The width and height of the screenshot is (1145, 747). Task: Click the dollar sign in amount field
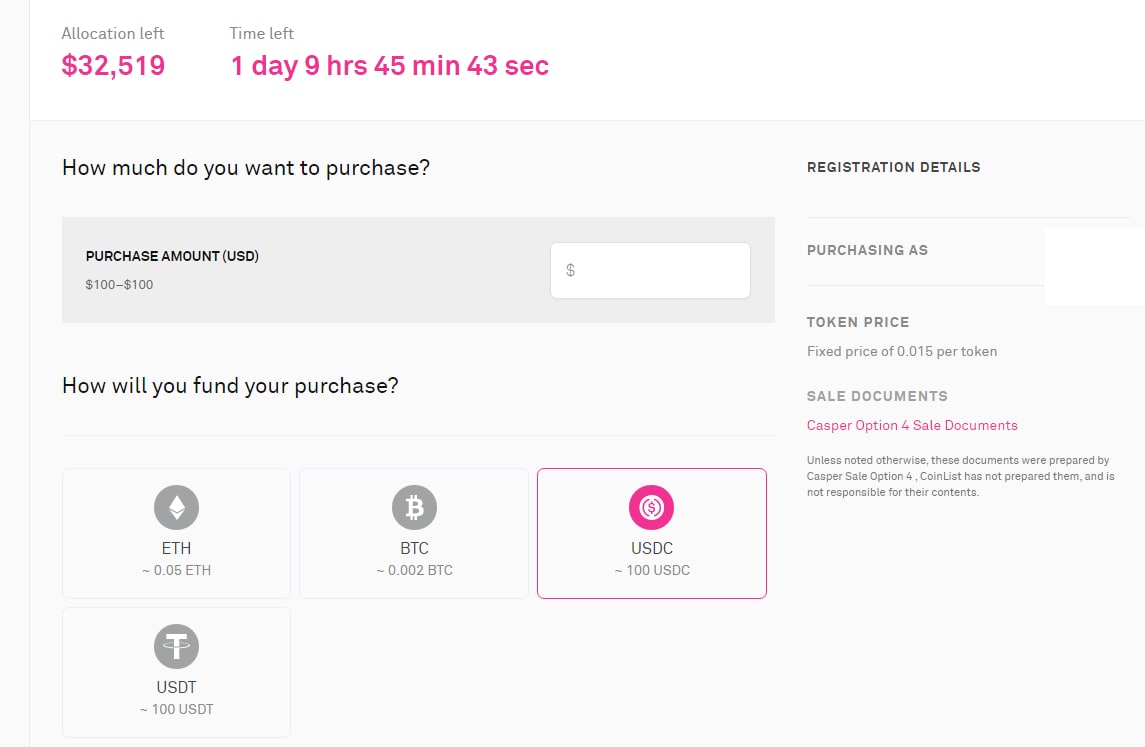pos(570,270)
